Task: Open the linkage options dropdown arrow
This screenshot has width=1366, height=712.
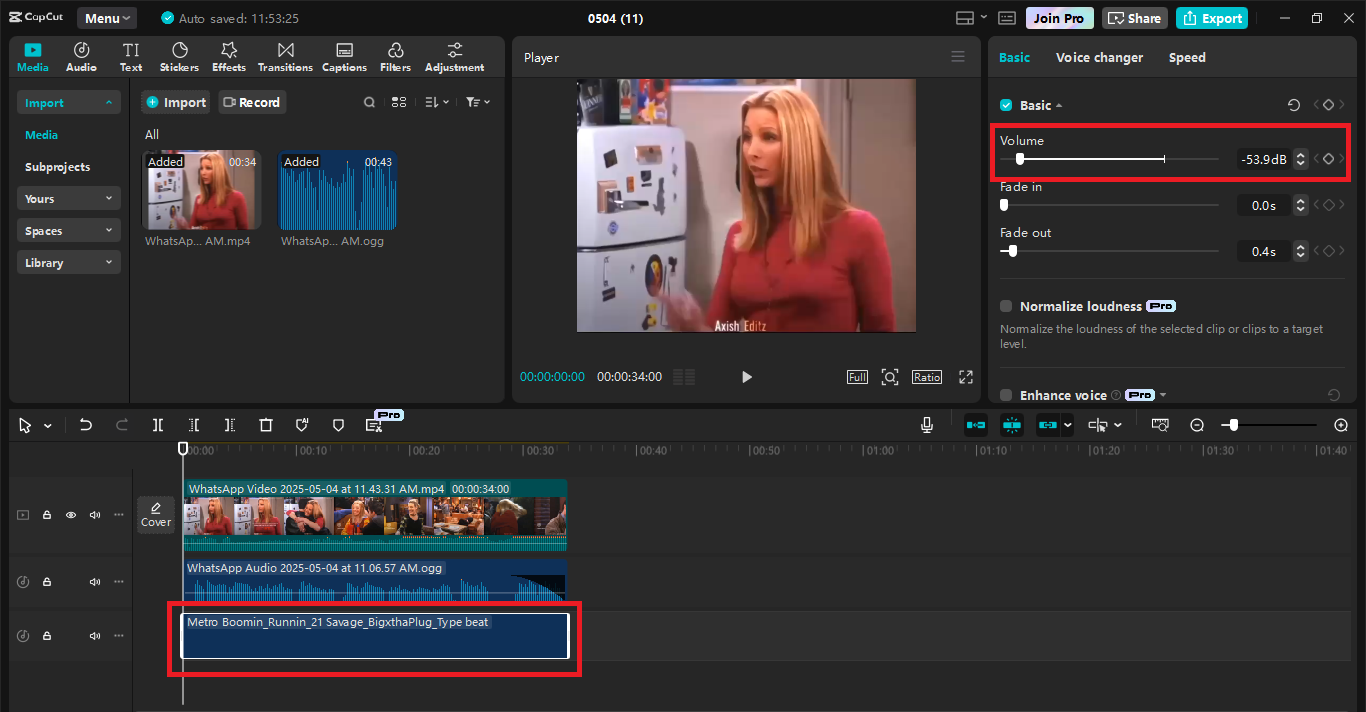Action: 1067,425
